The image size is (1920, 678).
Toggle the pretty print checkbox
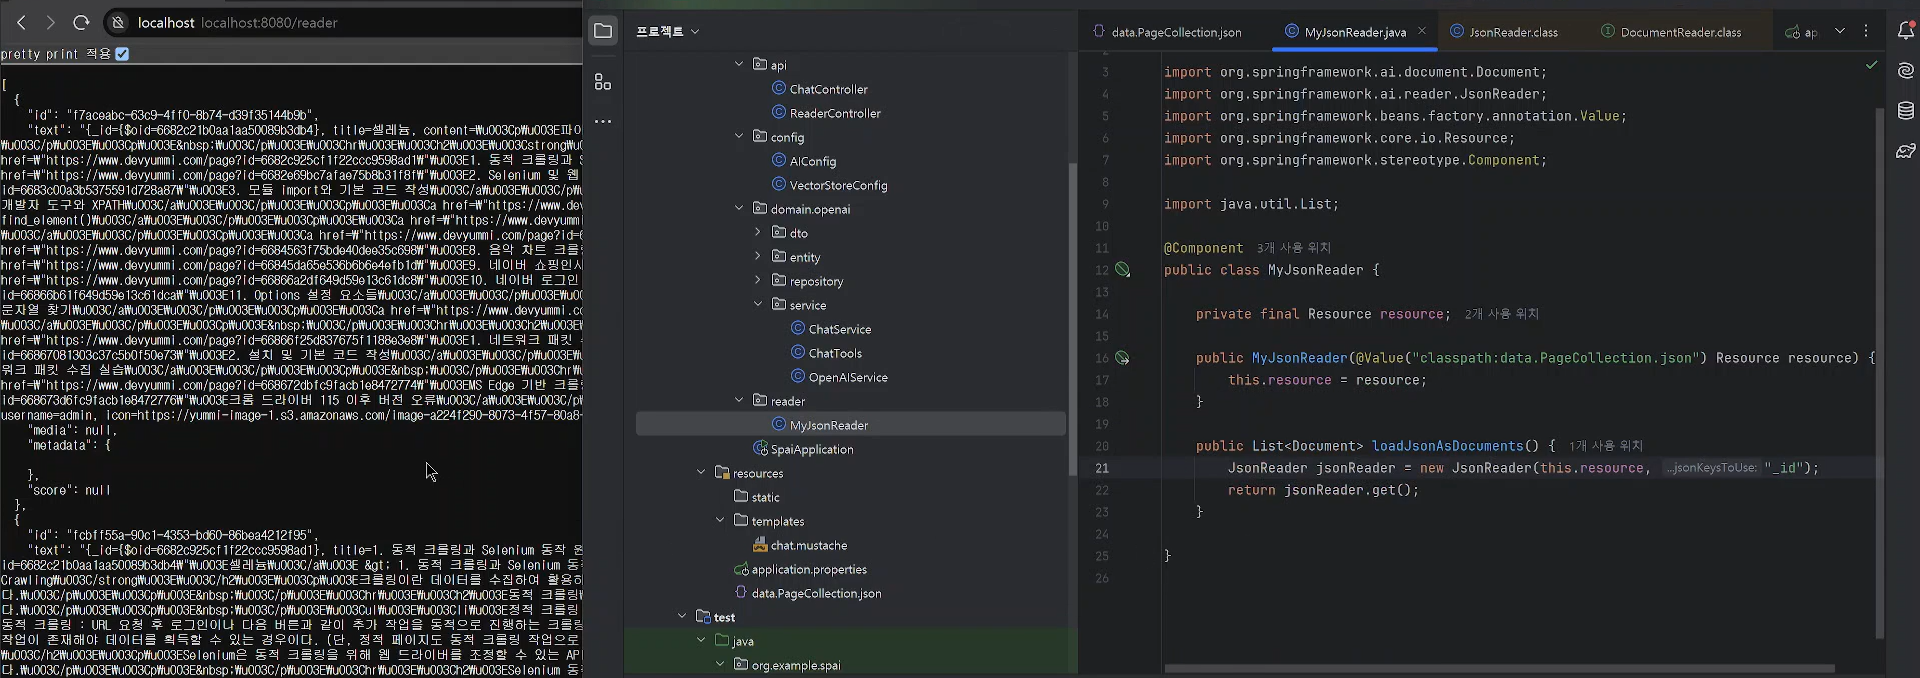coord(122,54)
